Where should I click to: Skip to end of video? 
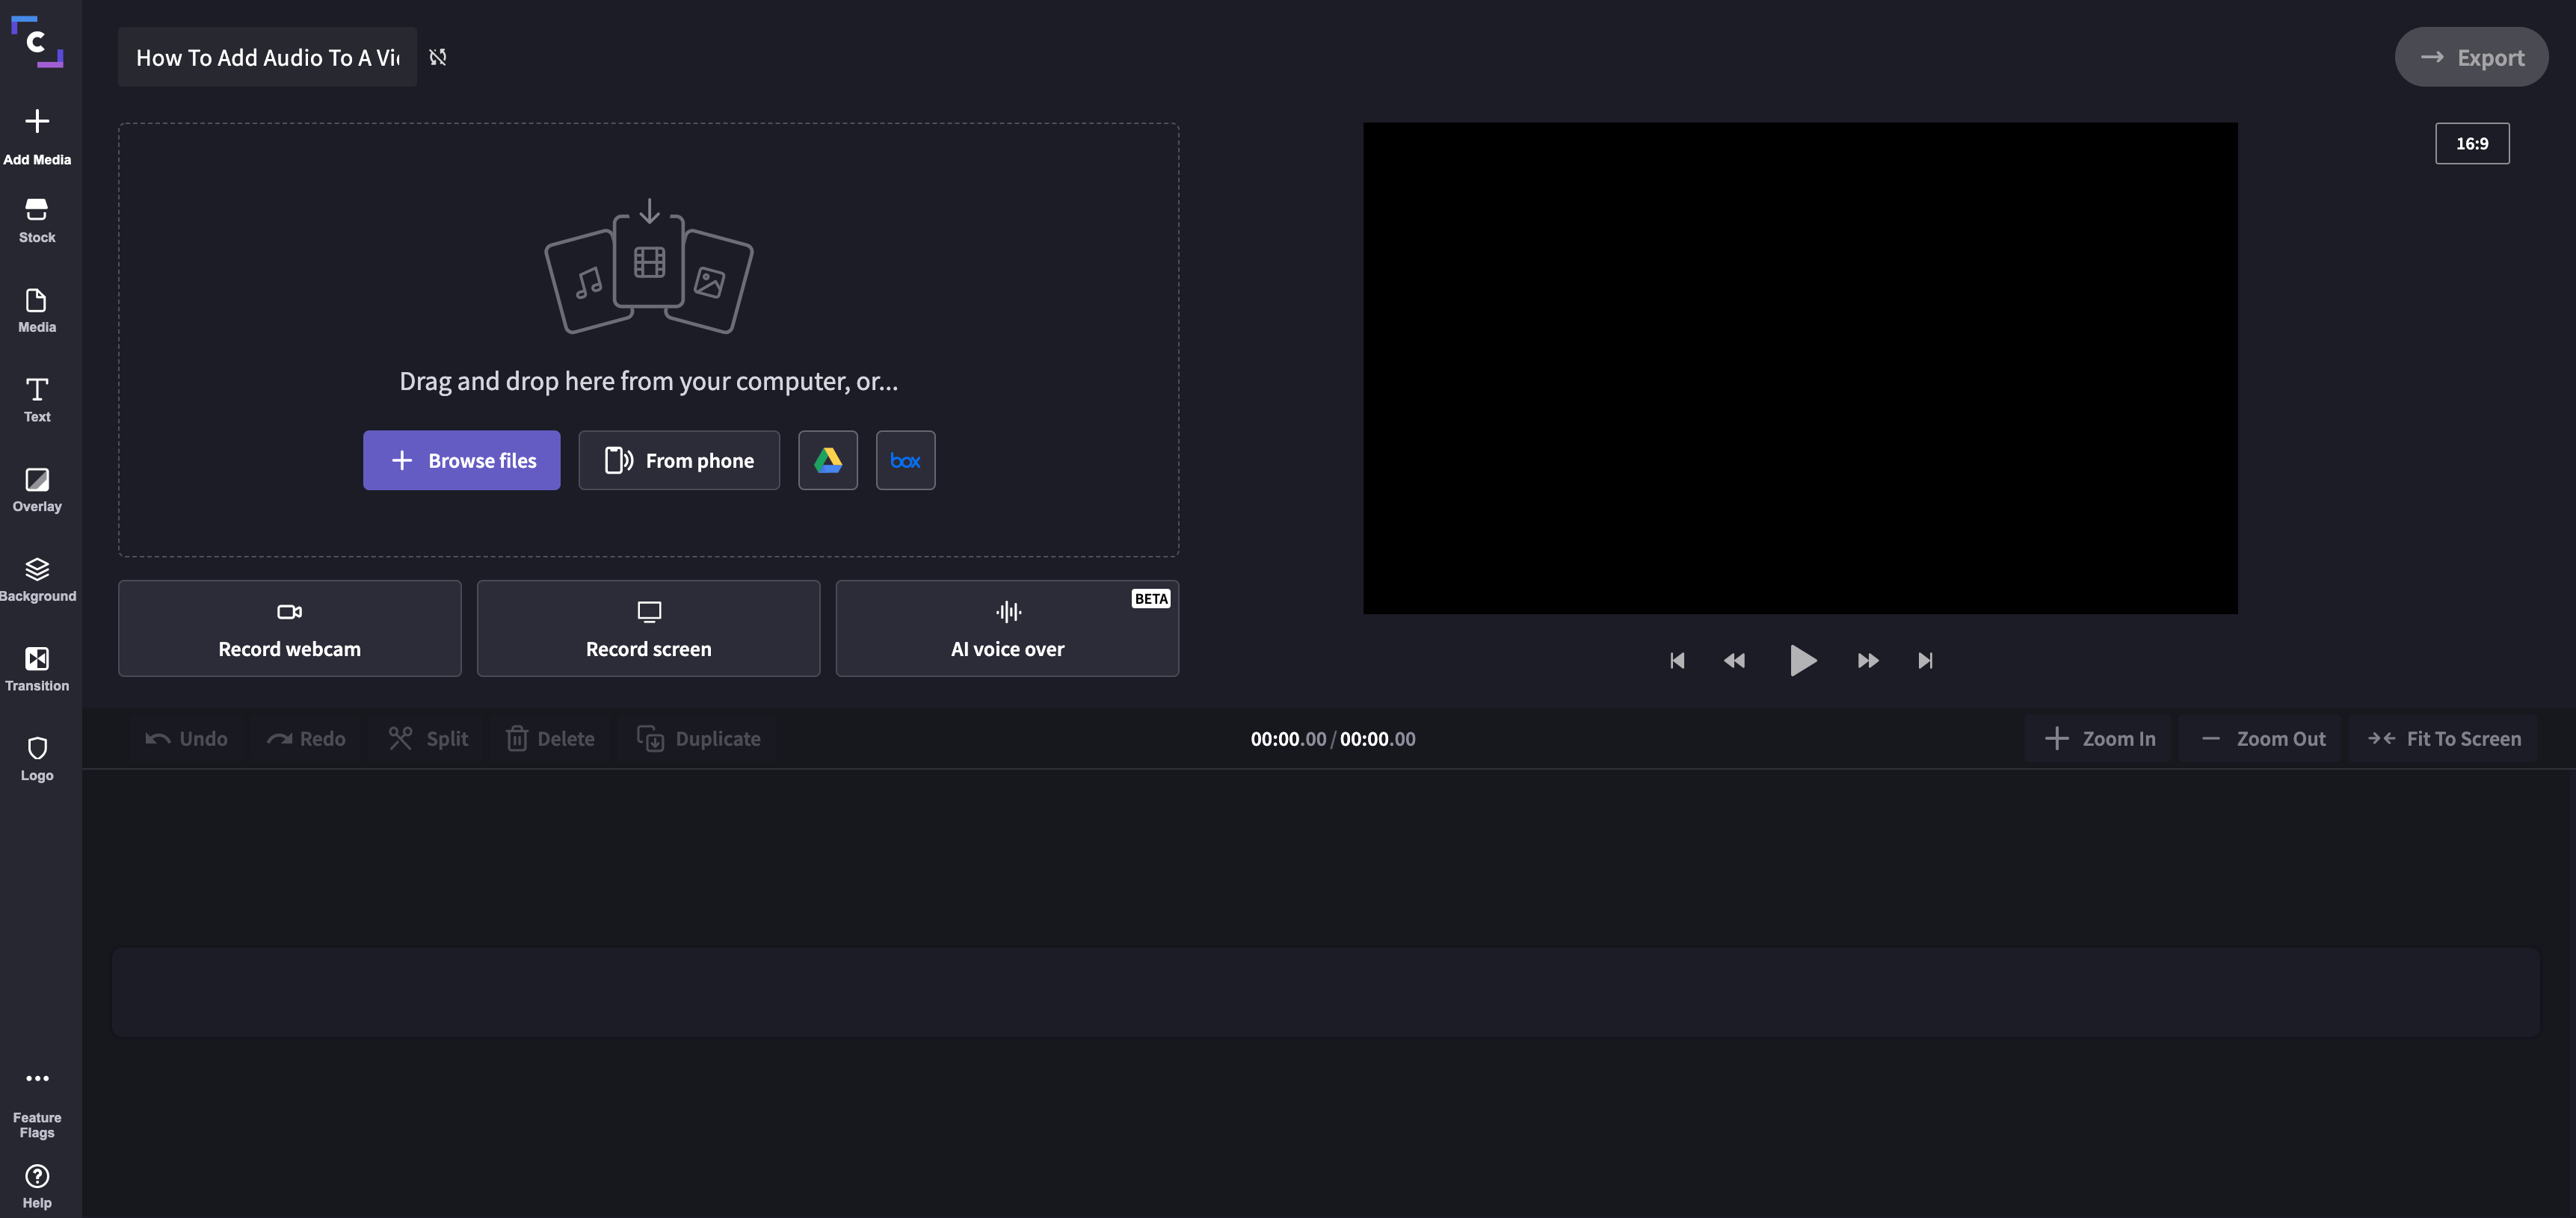[1925, 660]
